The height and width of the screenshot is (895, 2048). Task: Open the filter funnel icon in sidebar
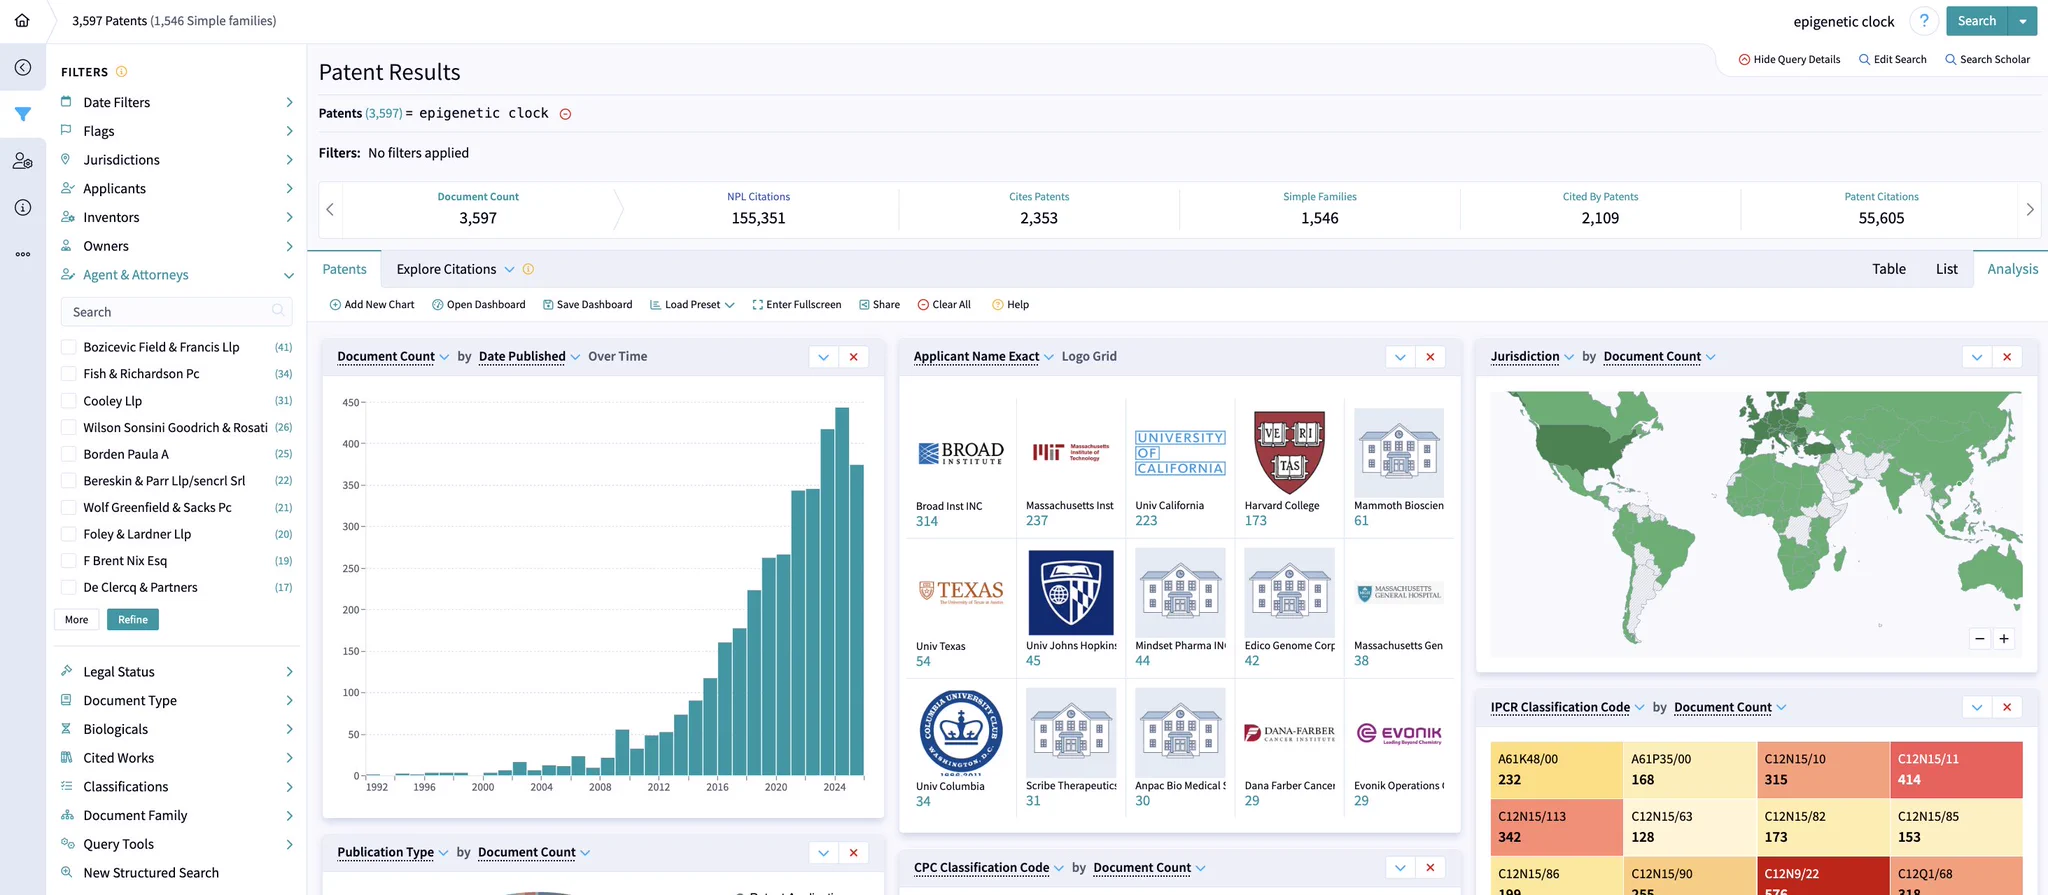(x=23, y=114)
